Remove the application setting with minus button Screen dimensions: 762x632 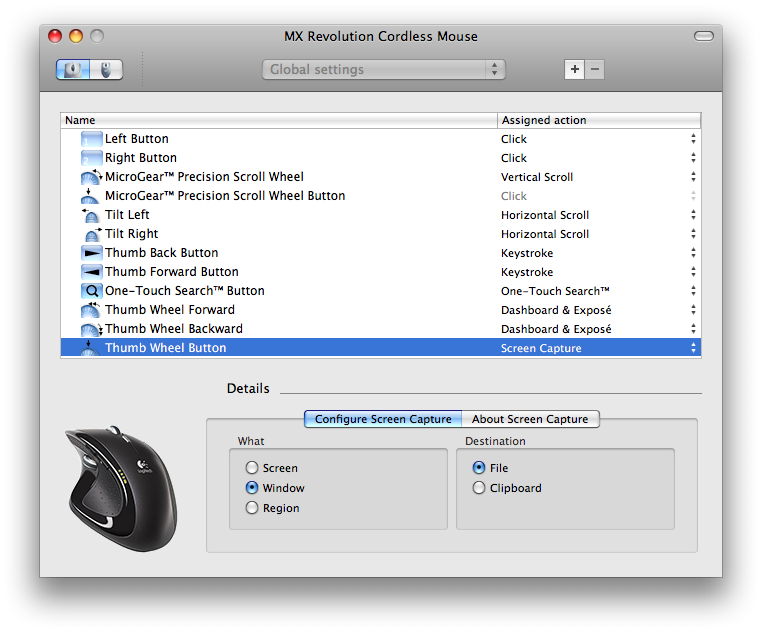[x=594, y=70]
